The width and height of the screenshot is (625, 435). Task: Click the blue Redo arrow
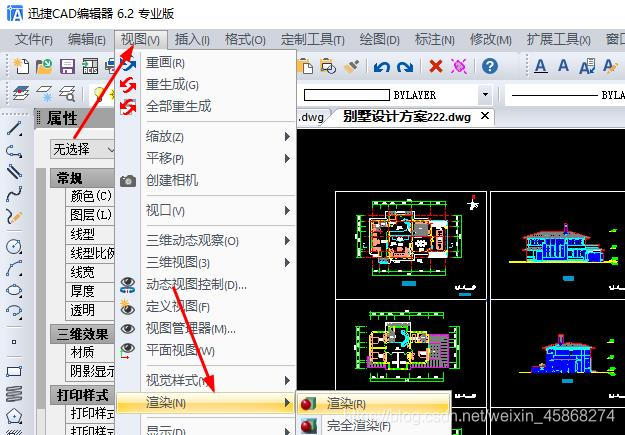click(405, 67)
